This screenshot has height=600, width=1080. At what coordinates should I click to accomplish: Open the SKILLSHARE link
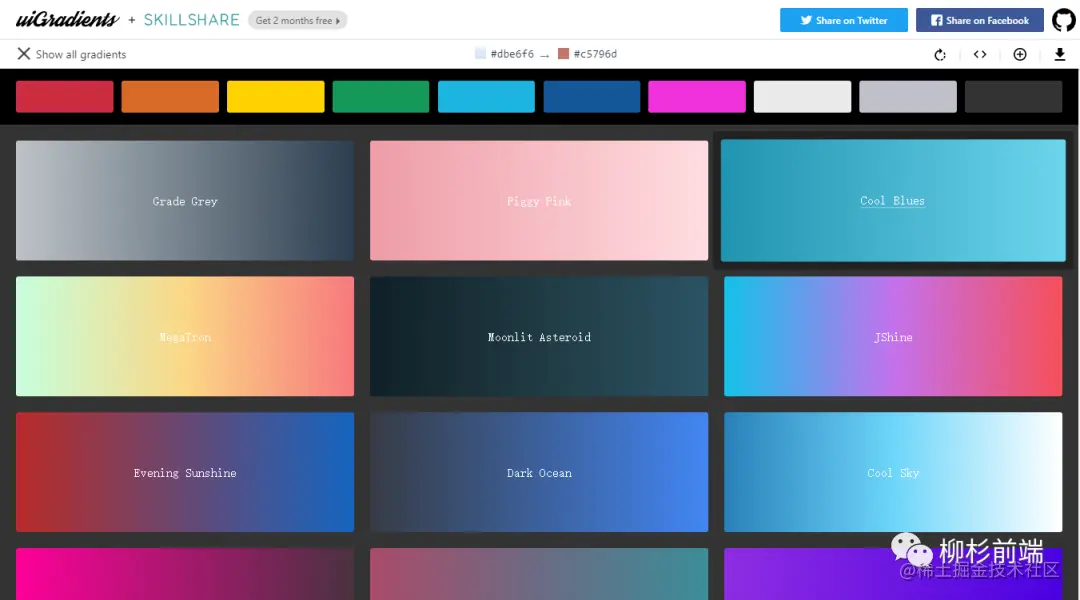tap(191, 20)
